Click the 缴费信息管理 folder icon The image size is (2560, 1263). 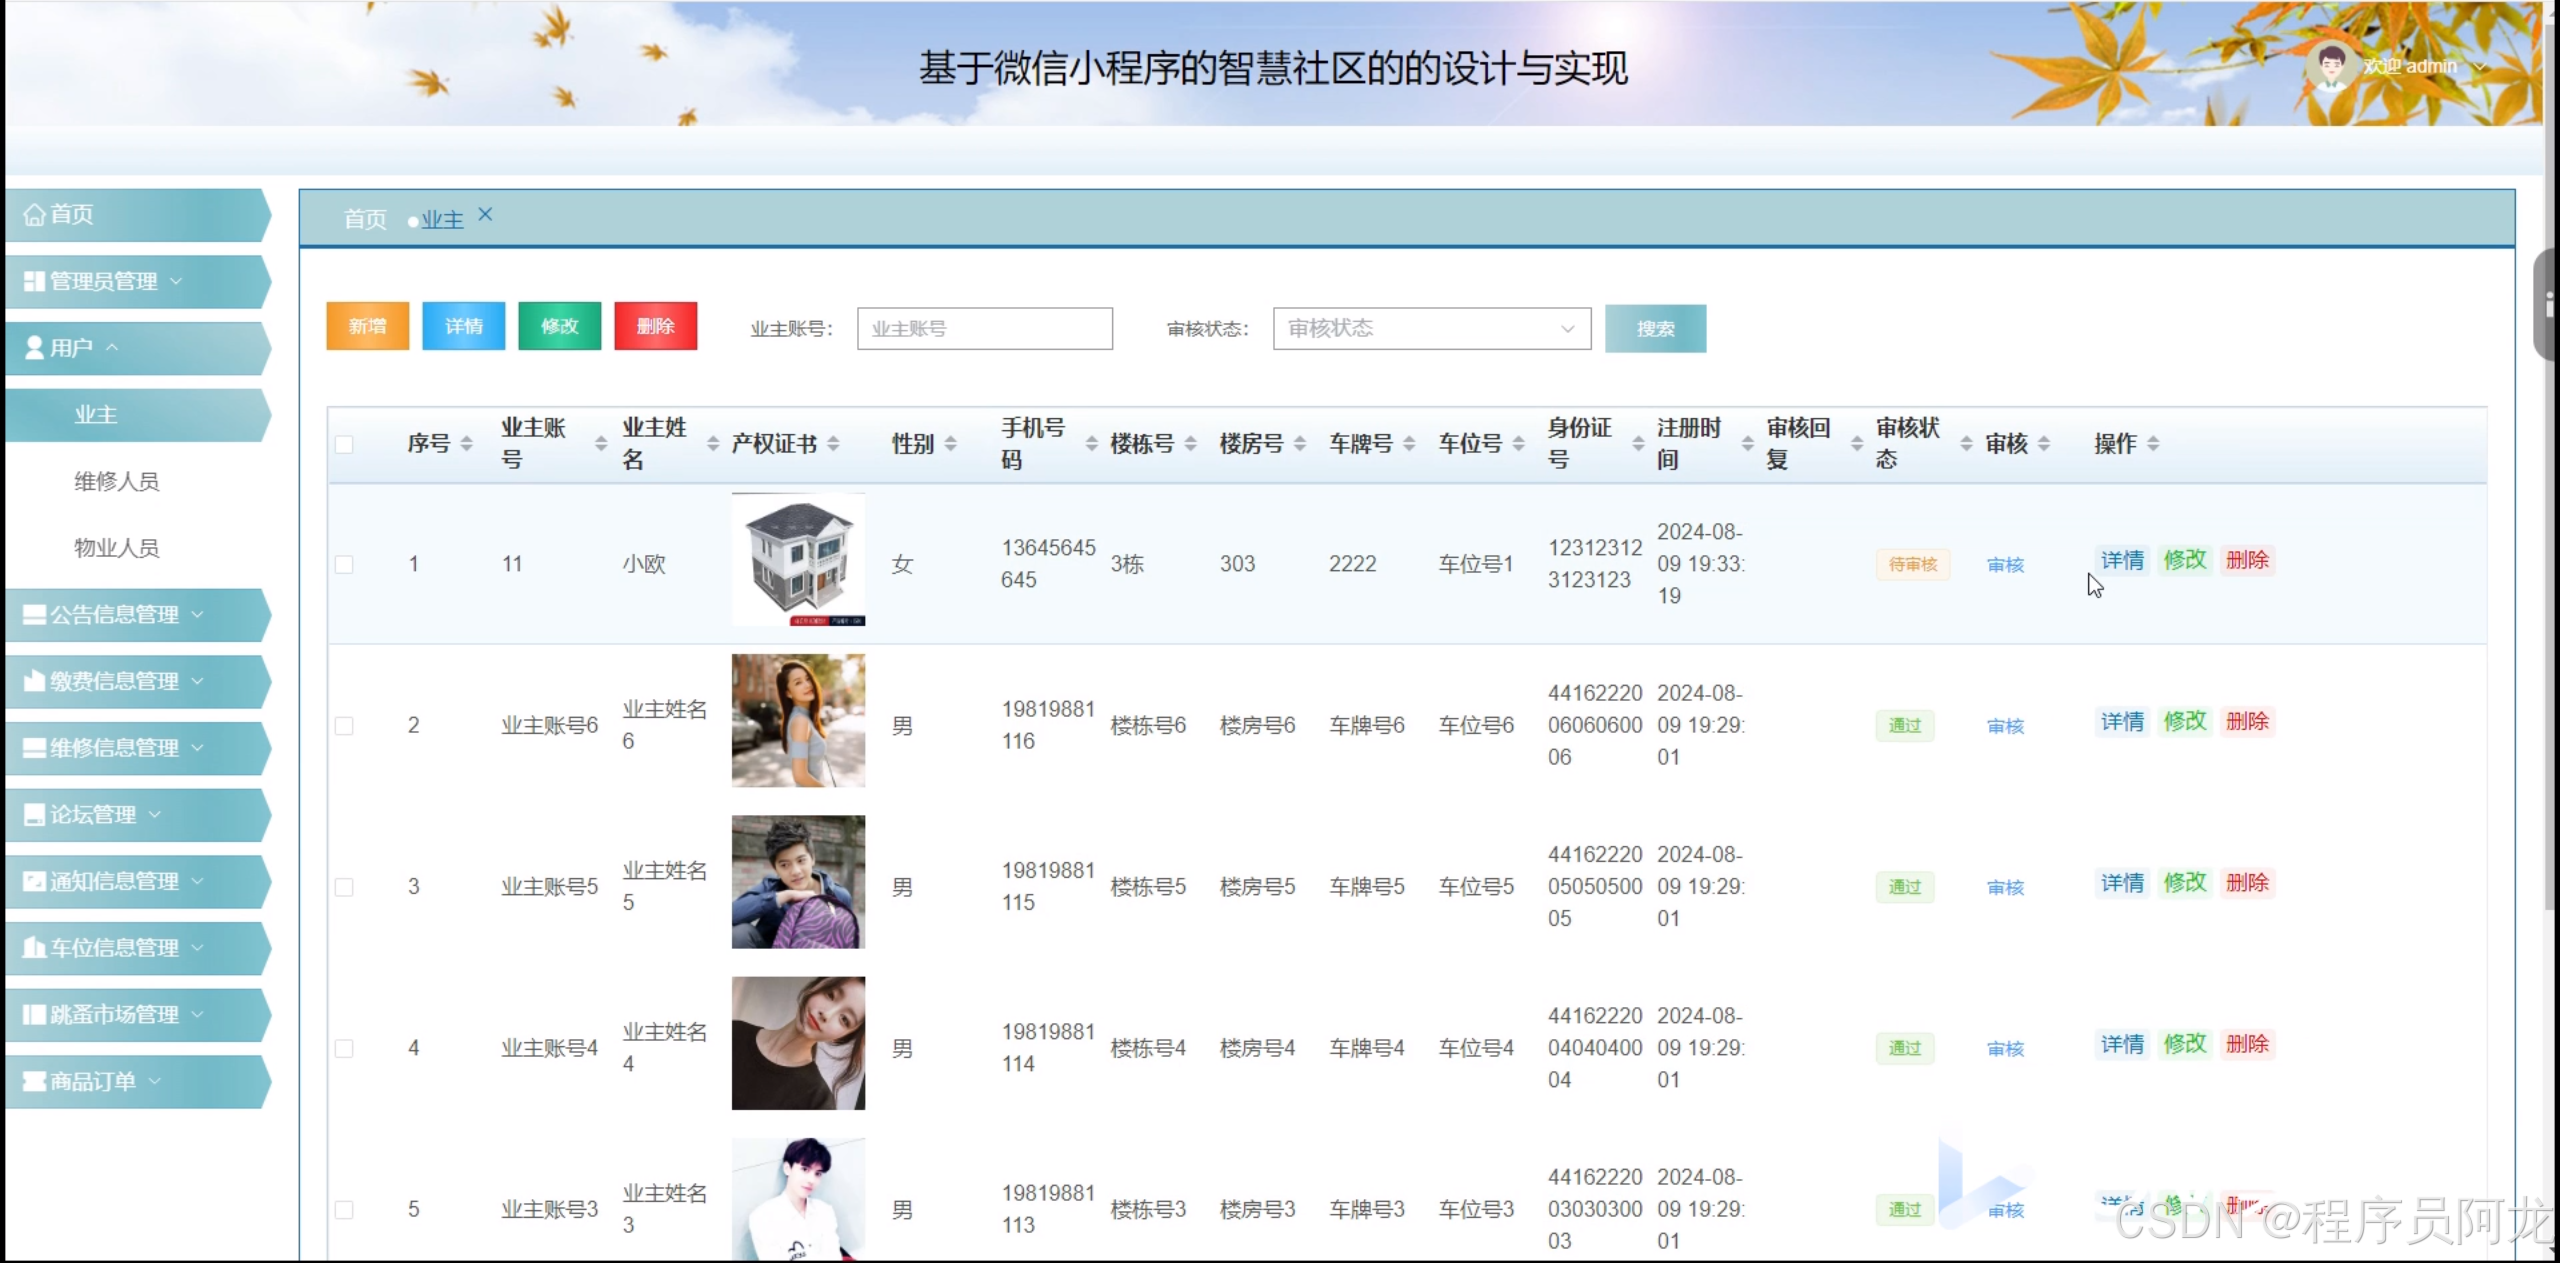pos(34,681)
